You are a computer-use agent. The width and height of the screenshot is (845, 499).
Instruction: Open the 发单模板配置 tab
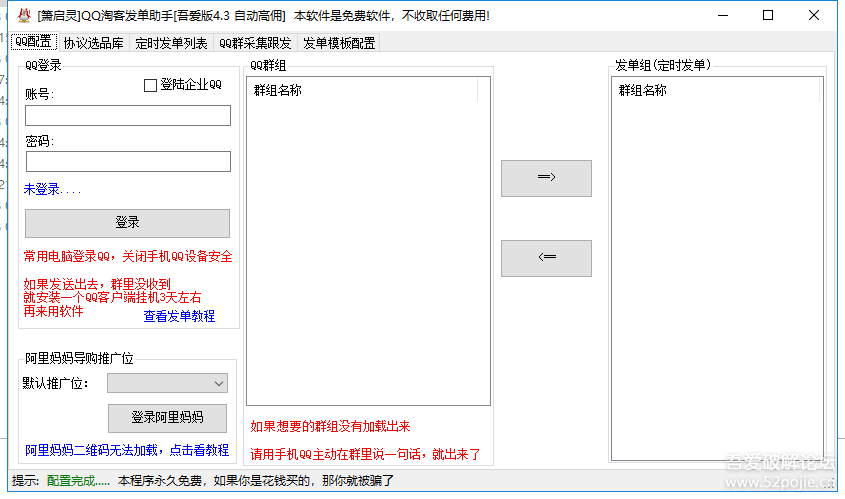coord(338,43)
